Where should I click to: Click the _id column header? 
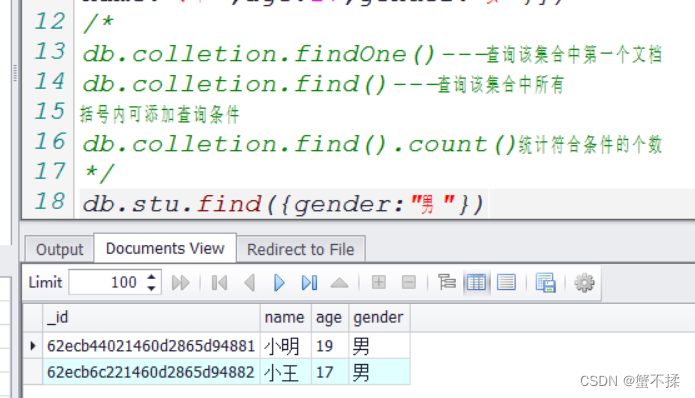click(x=151, y=317)
